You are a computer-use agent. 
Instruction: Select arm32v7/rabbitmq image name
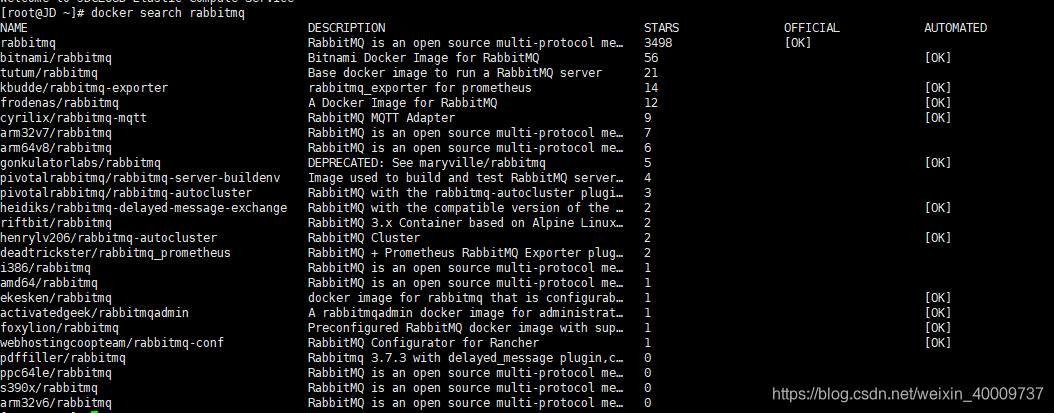[x=56, y=133]
